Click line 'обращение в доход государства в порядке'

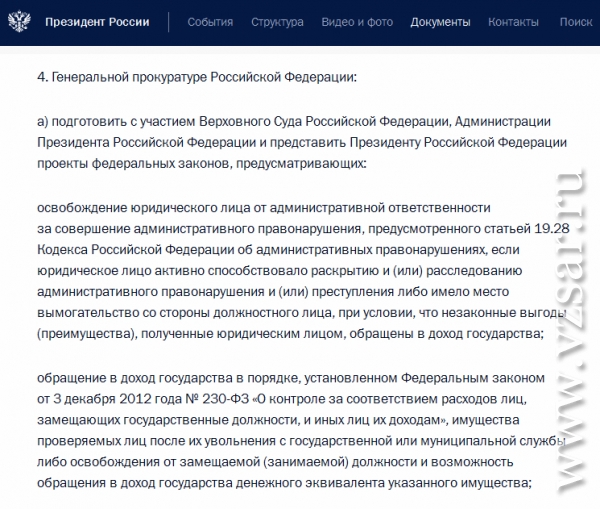coord(291,378)
